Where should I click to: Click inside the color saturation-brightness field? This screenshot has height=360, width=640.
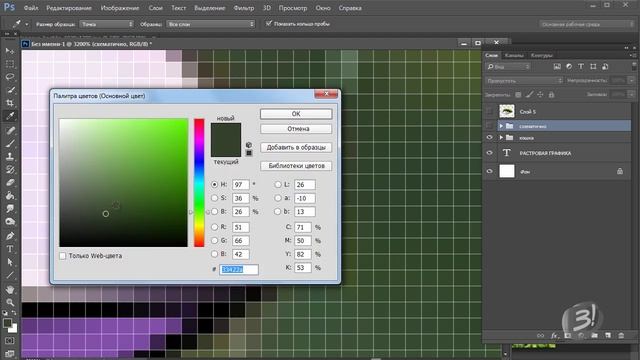pyautogui.click(x=123, y=182)
